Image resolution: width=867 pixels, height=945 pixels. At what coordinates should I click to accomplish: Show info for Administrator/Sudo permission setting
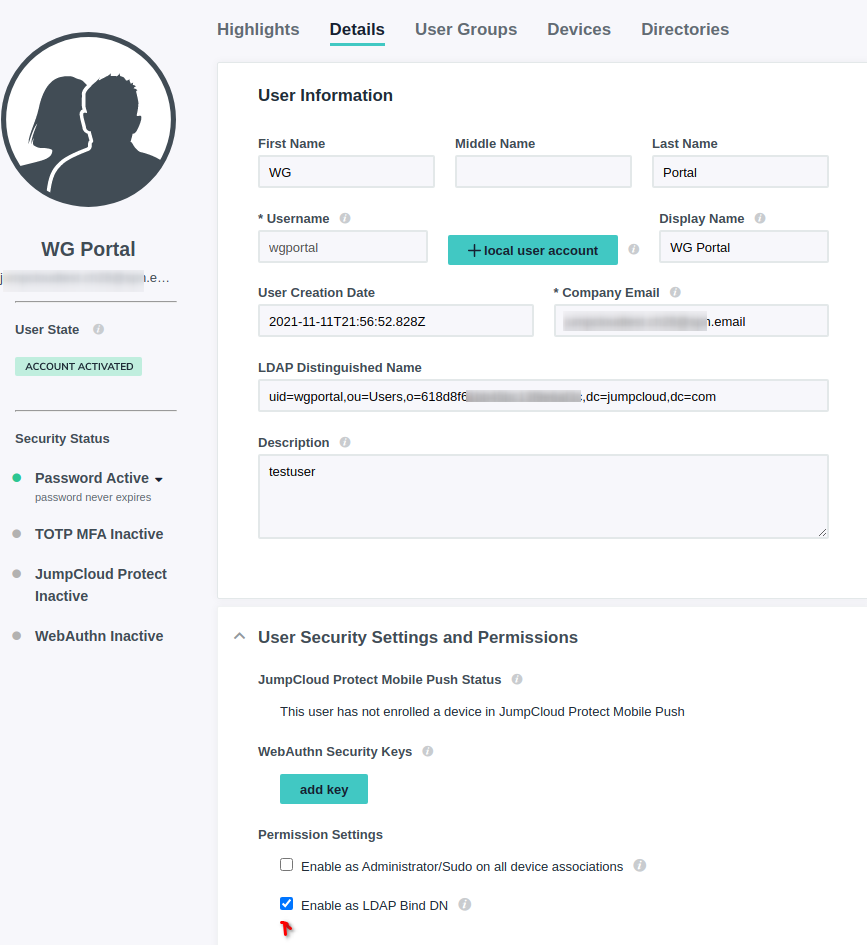[639, 866]
